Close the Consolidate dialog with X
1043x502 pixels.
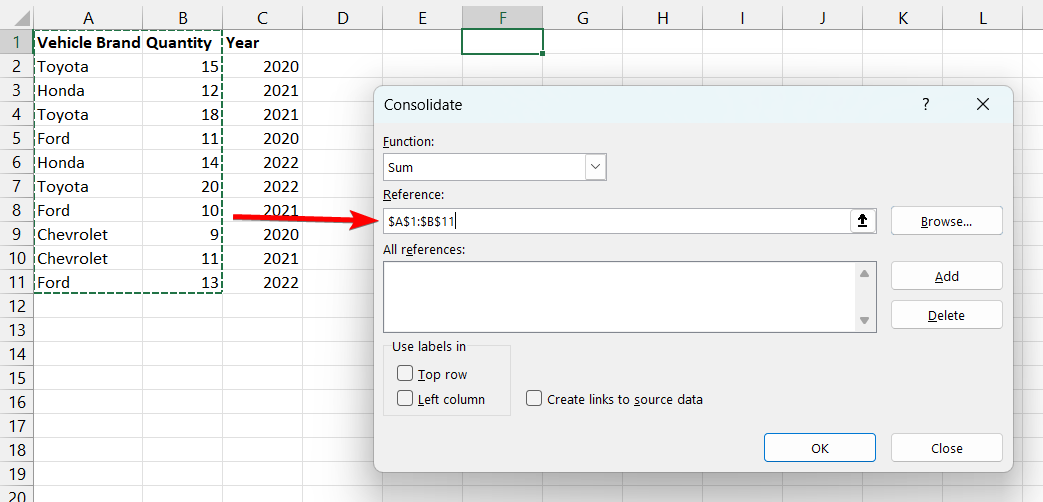point(982,104)
